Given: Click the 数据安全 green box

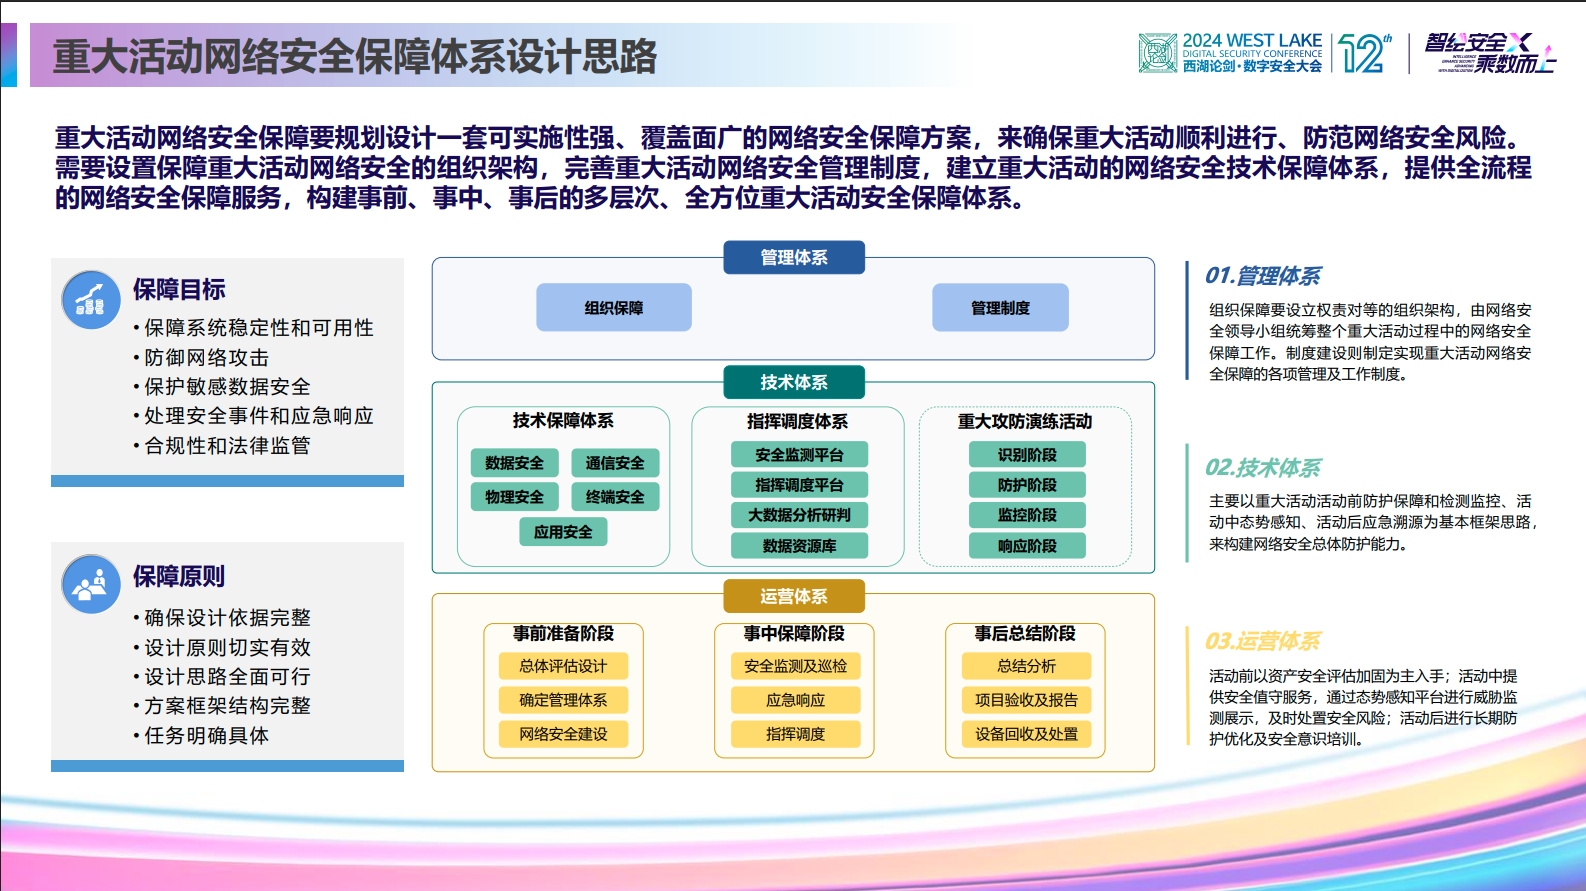Looking at the screenshot, I should pyautogui.click(x=514, y=463).
